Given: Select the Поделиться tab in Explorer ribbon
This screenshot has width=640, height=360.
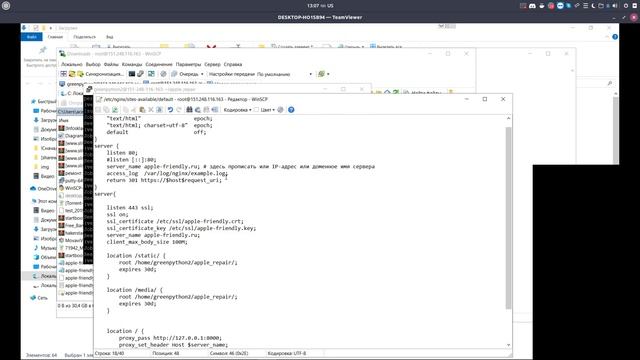Looking at the screenshot, I should point(84,37).
